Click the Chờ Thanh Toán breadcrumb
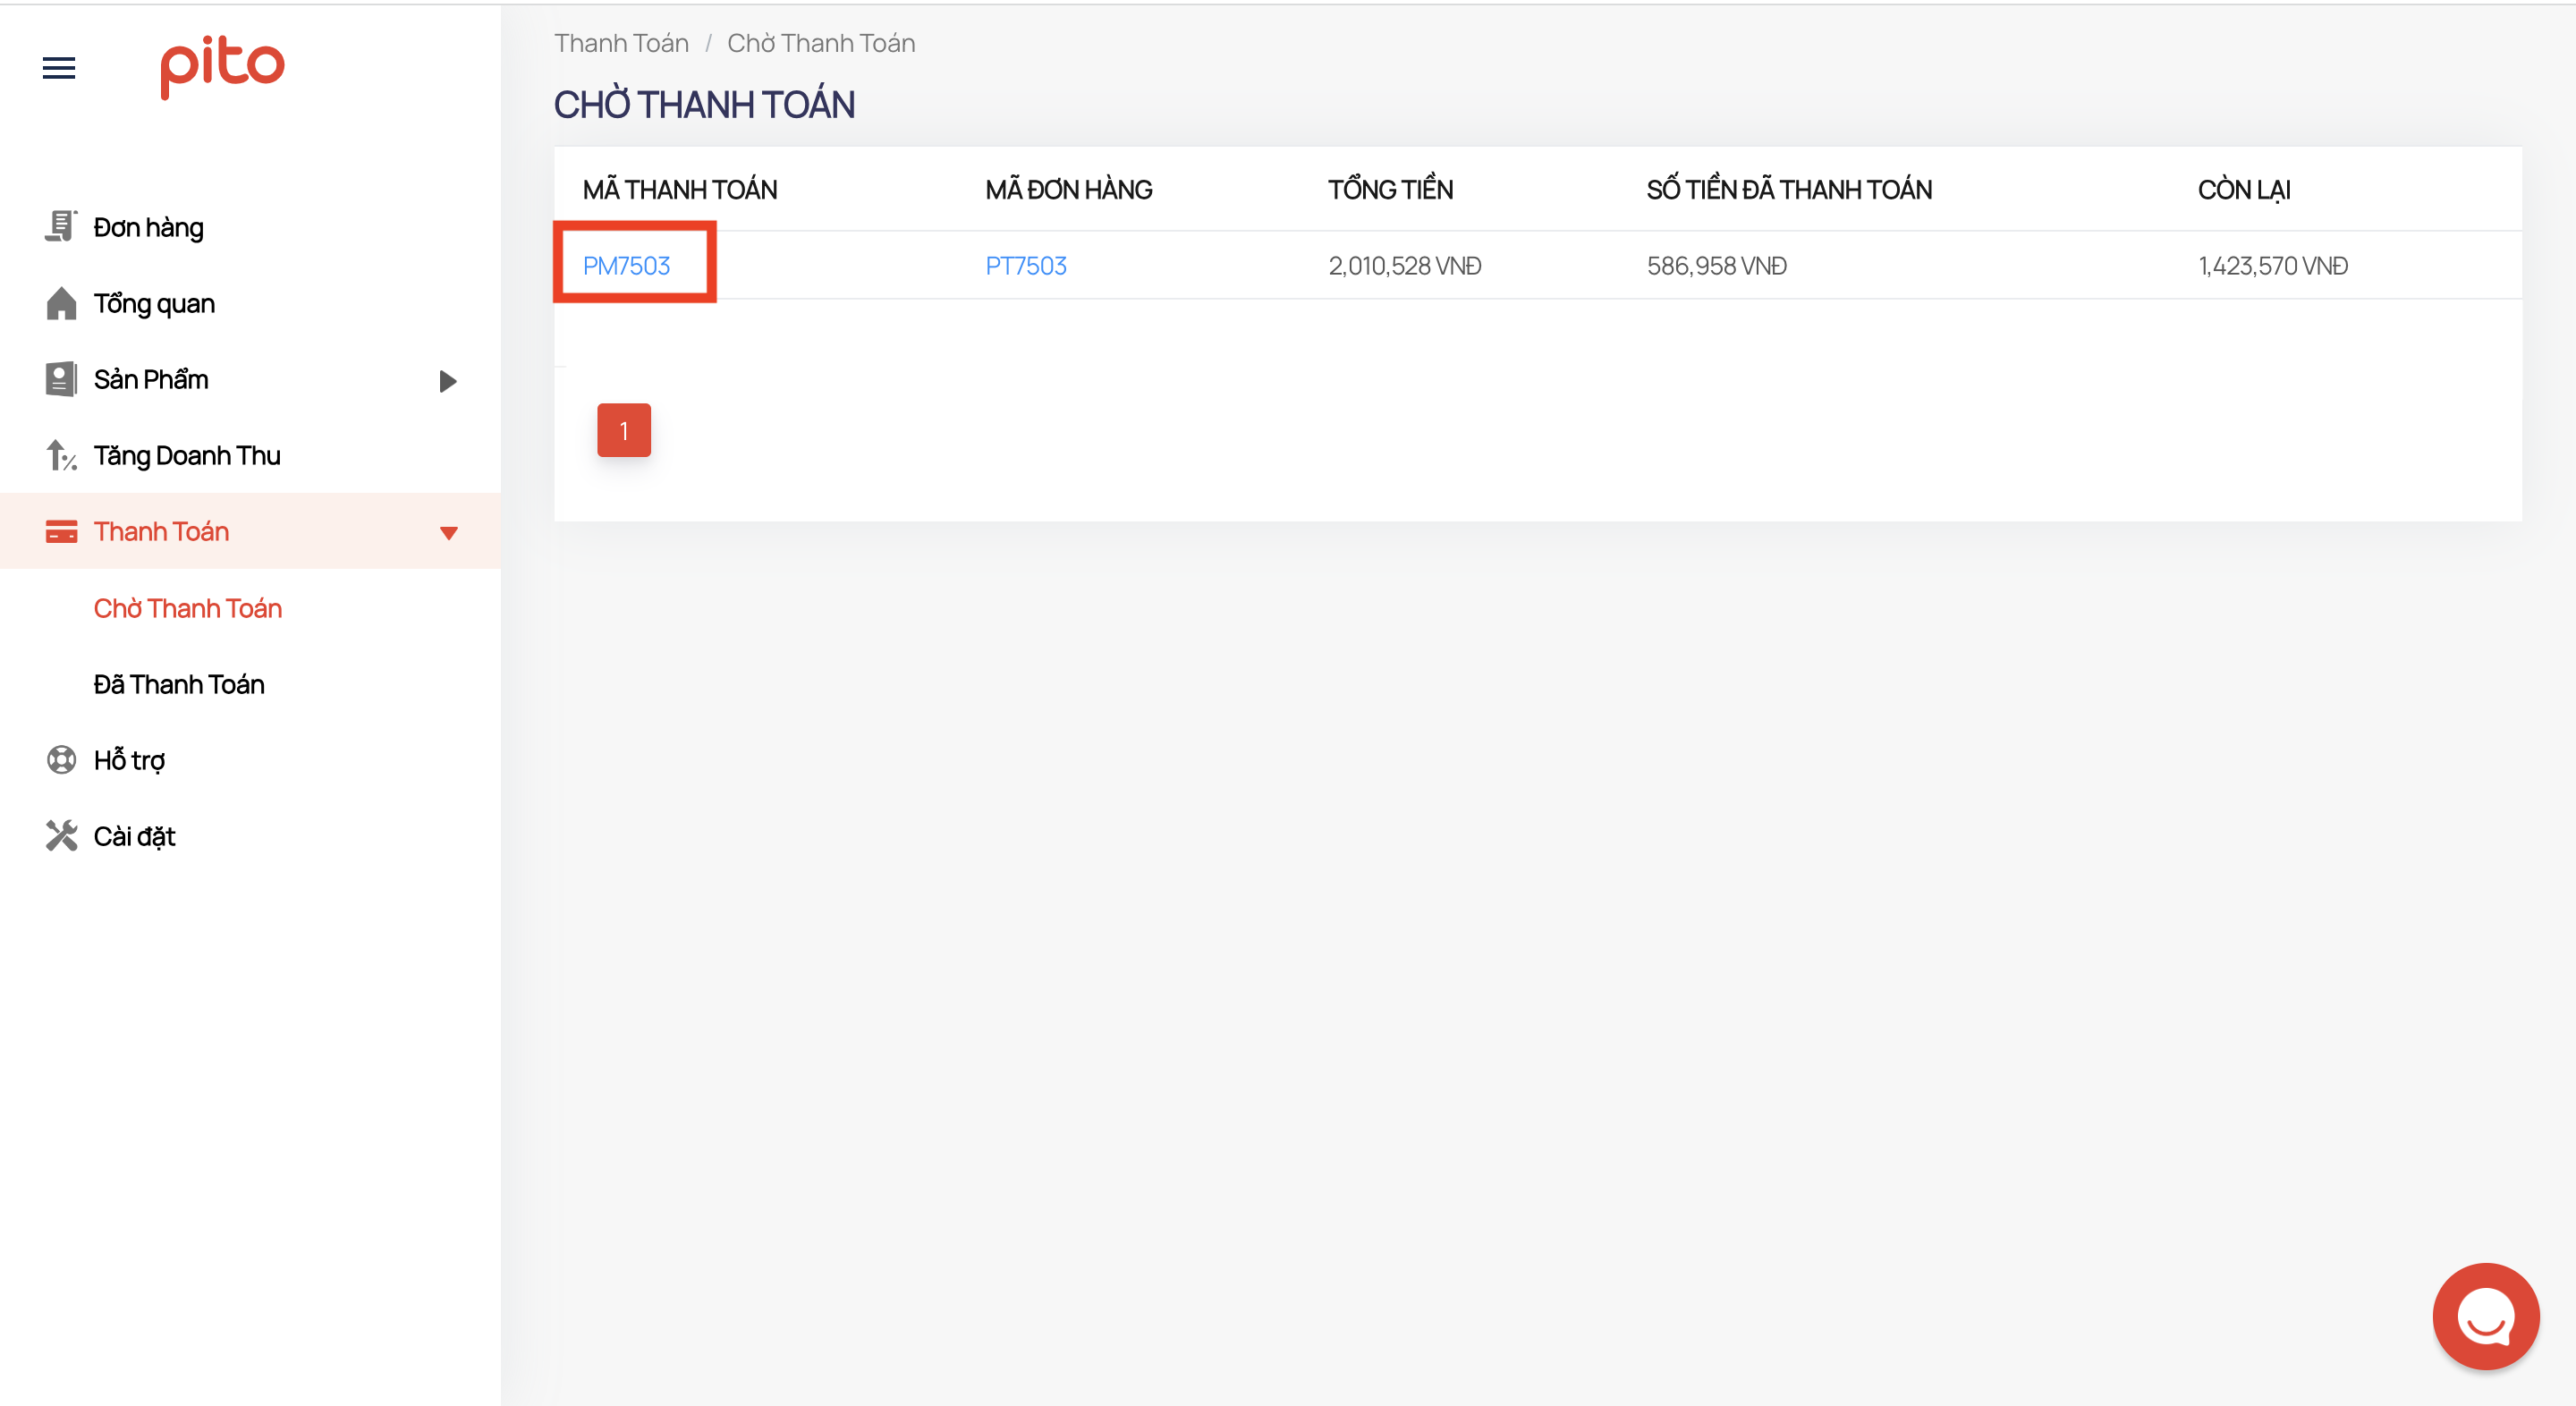 (x=821, y=43)
